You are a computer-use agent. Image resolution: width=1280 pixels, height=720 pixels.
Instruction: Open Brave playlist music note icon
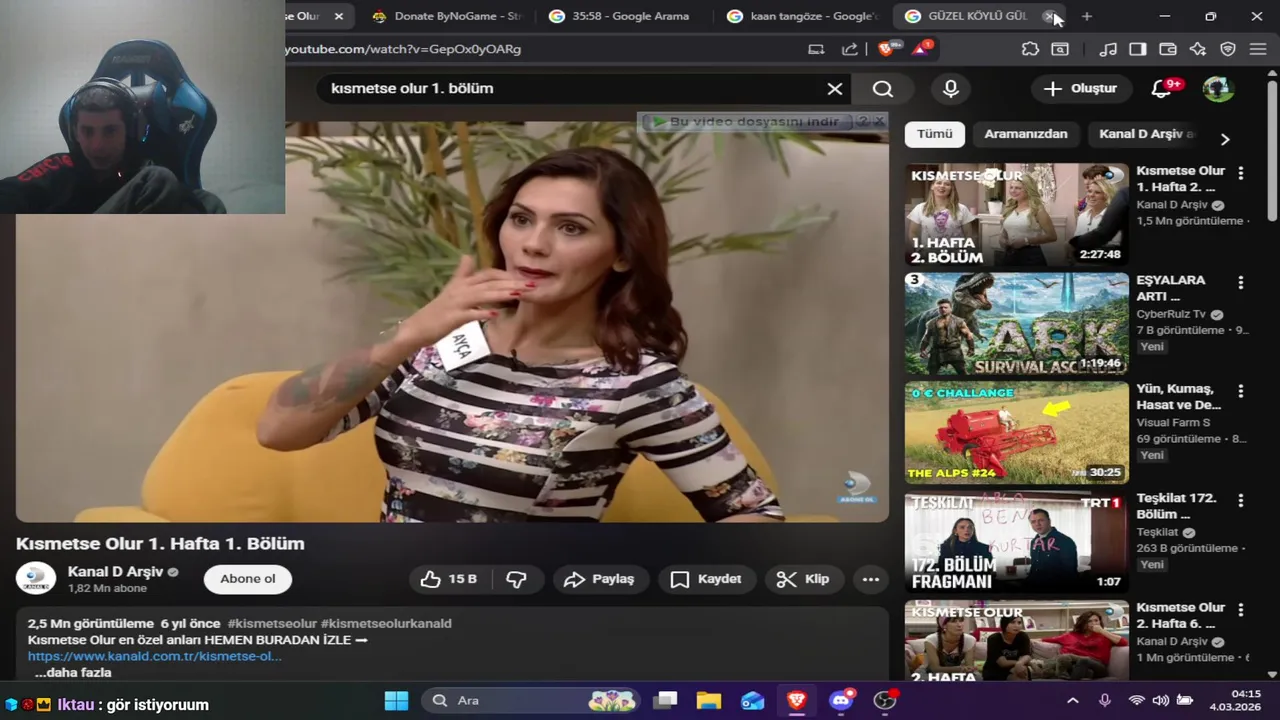click(x=1108, y=49)
